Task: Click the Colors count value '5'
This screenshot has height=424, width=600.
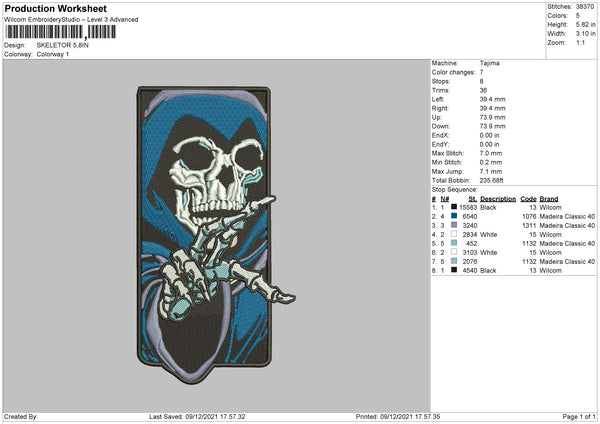Action: pos(578,16)
